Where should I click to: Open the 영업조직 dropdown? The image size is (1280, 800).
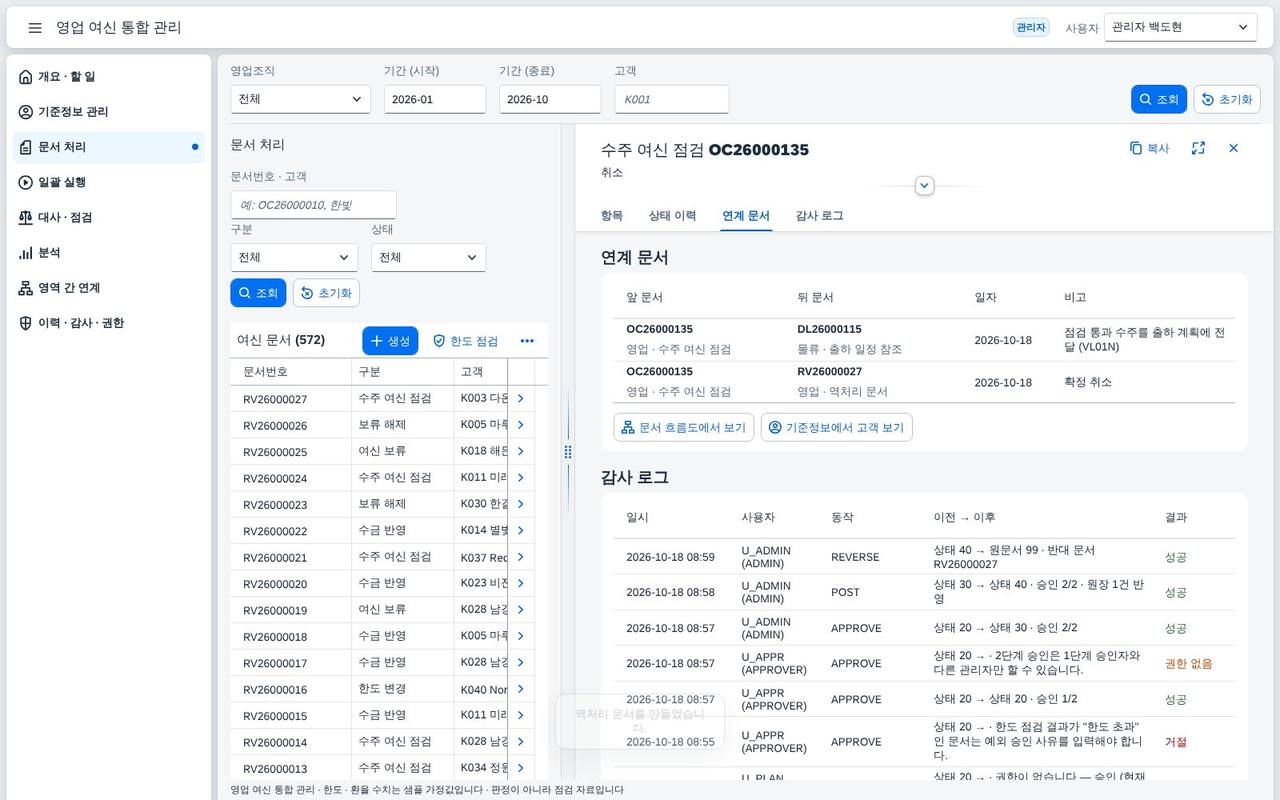[x=300, y=99]
